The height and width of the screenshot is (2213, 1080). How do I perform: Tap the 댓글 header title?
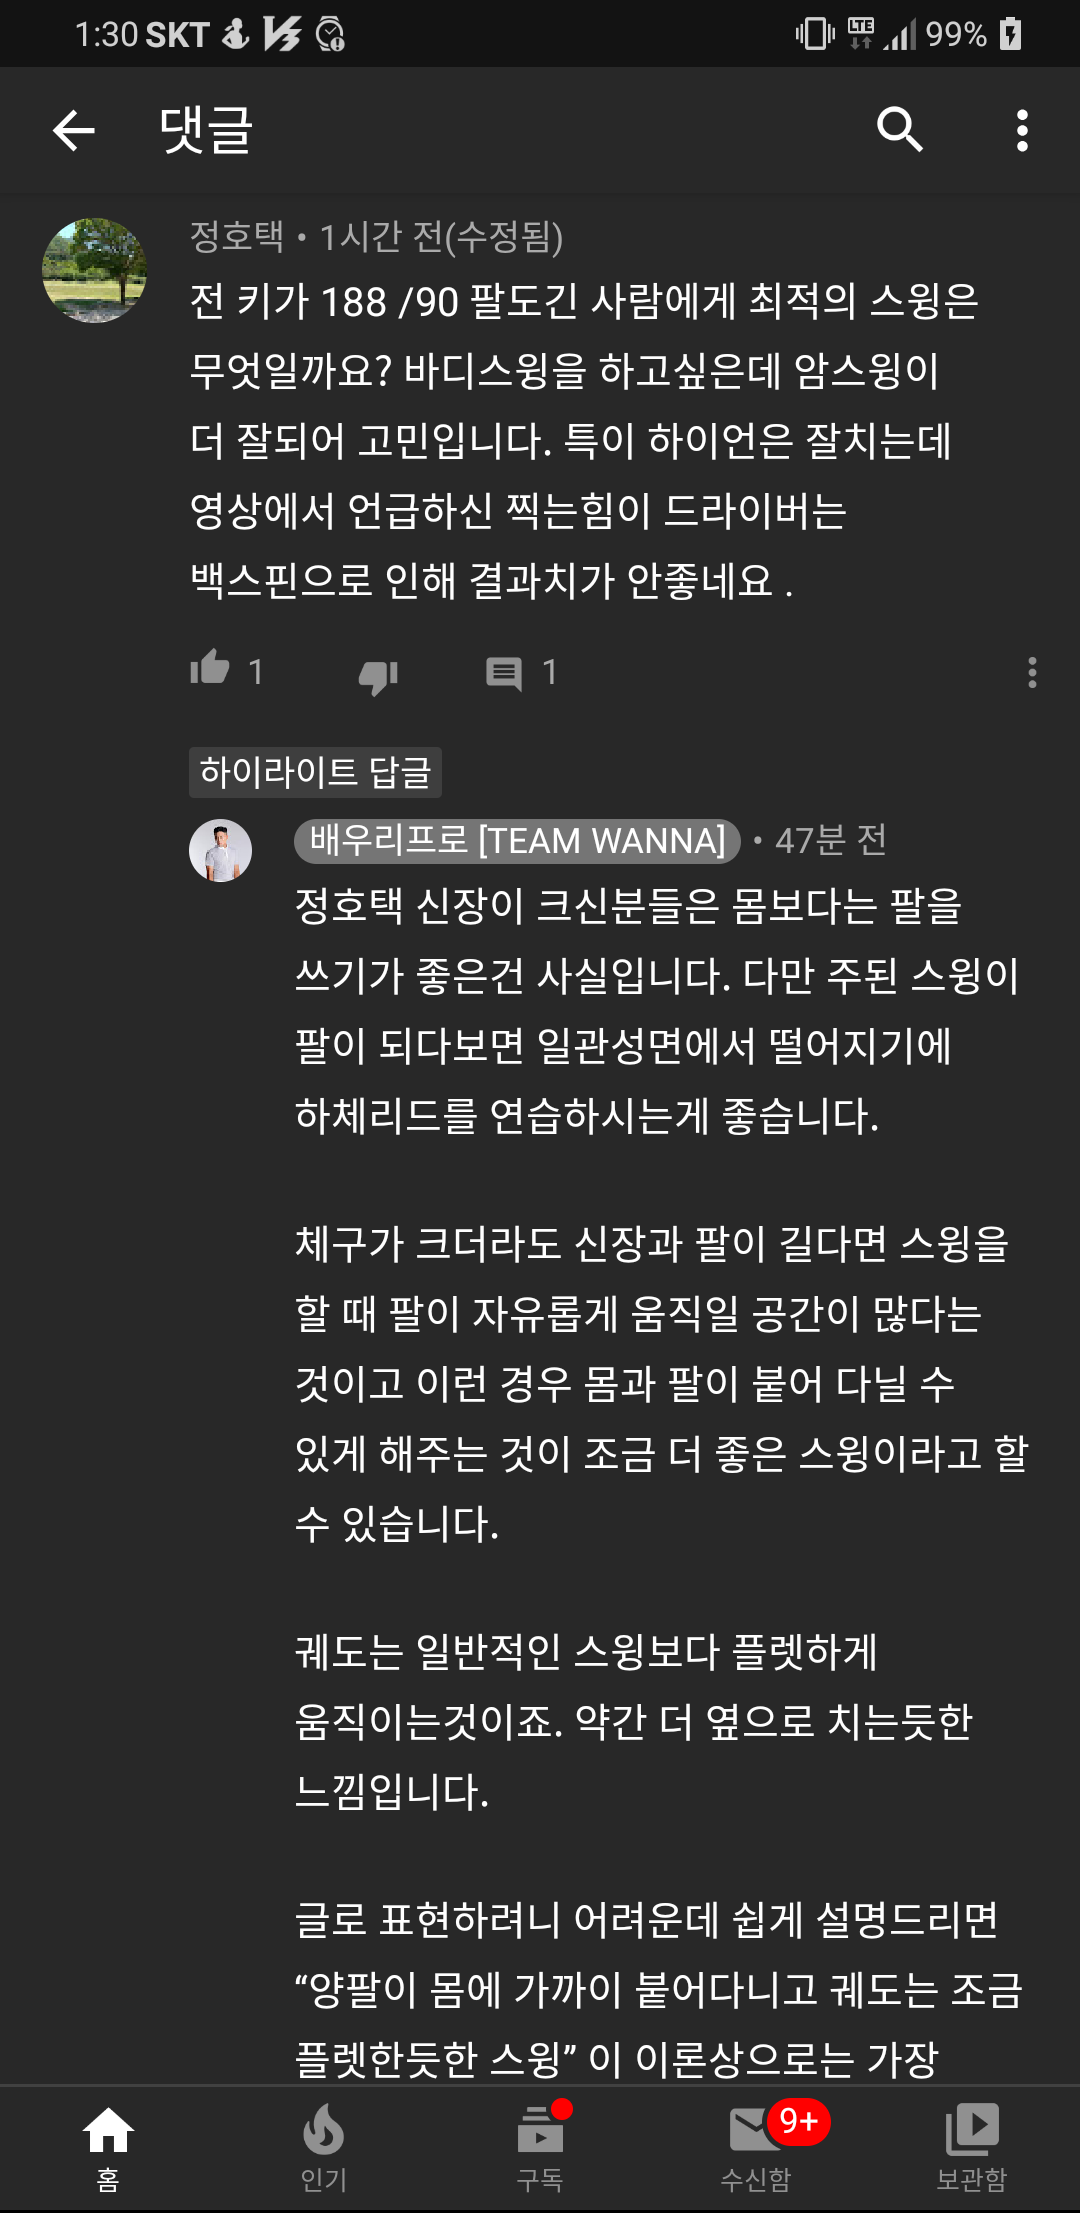click(x=206, y=130)
